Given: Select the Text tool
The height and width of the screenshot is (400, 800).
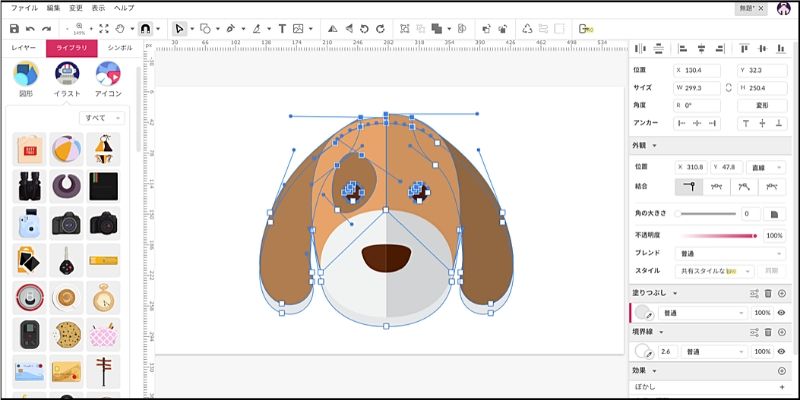Looking at the screenshot, I should (280, 29).
